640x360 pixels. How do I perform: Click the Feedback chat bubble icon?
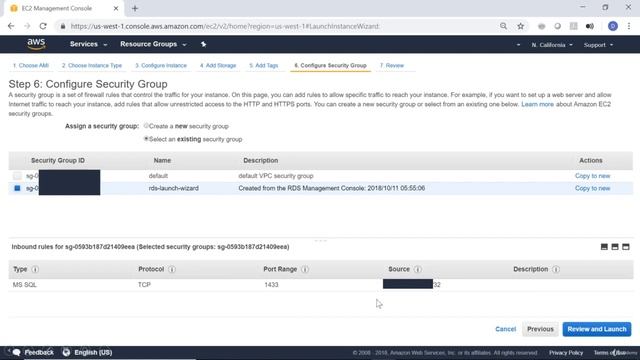coord(16,352)
